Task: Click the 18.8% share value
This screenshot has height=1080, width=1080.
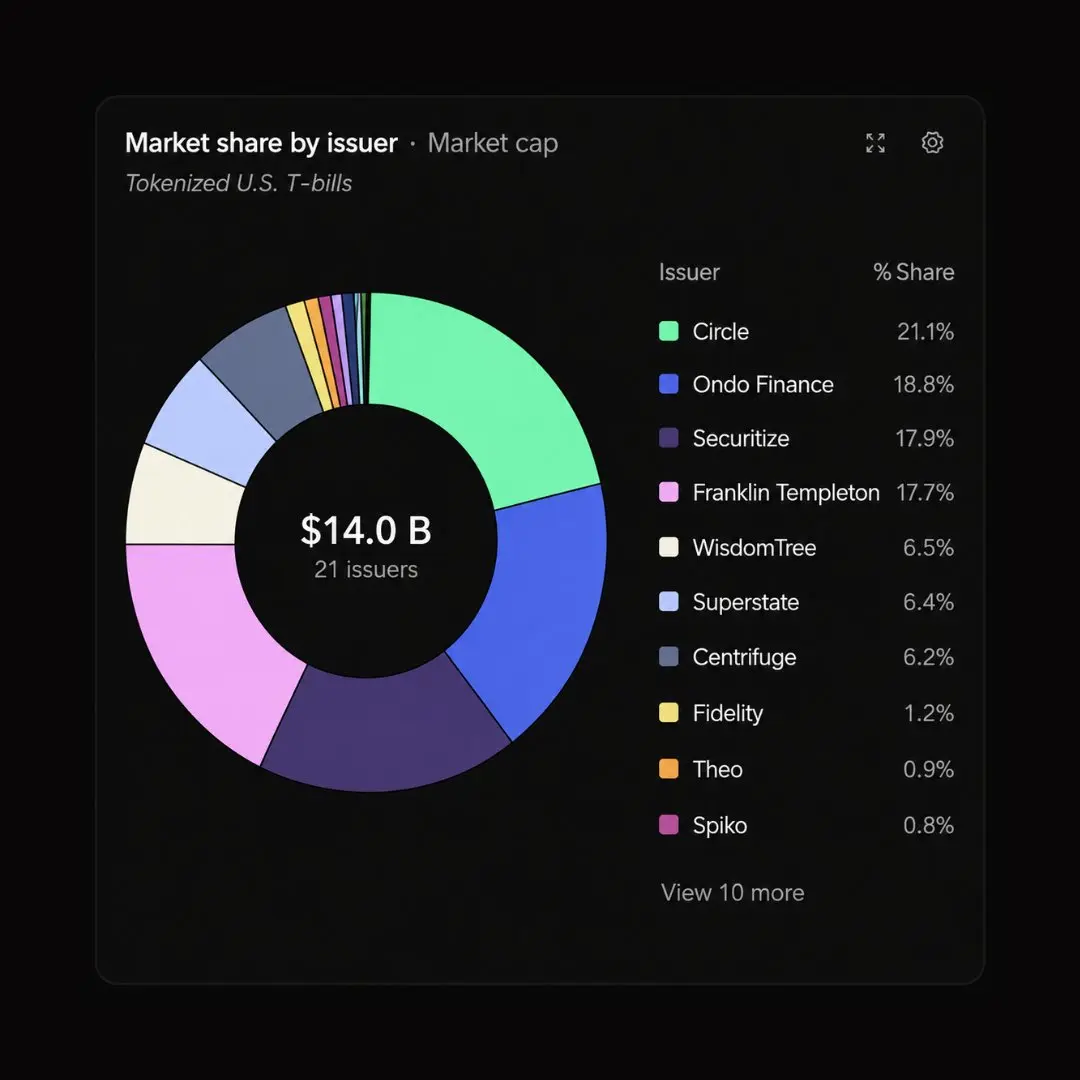Action: pos(924,384)
